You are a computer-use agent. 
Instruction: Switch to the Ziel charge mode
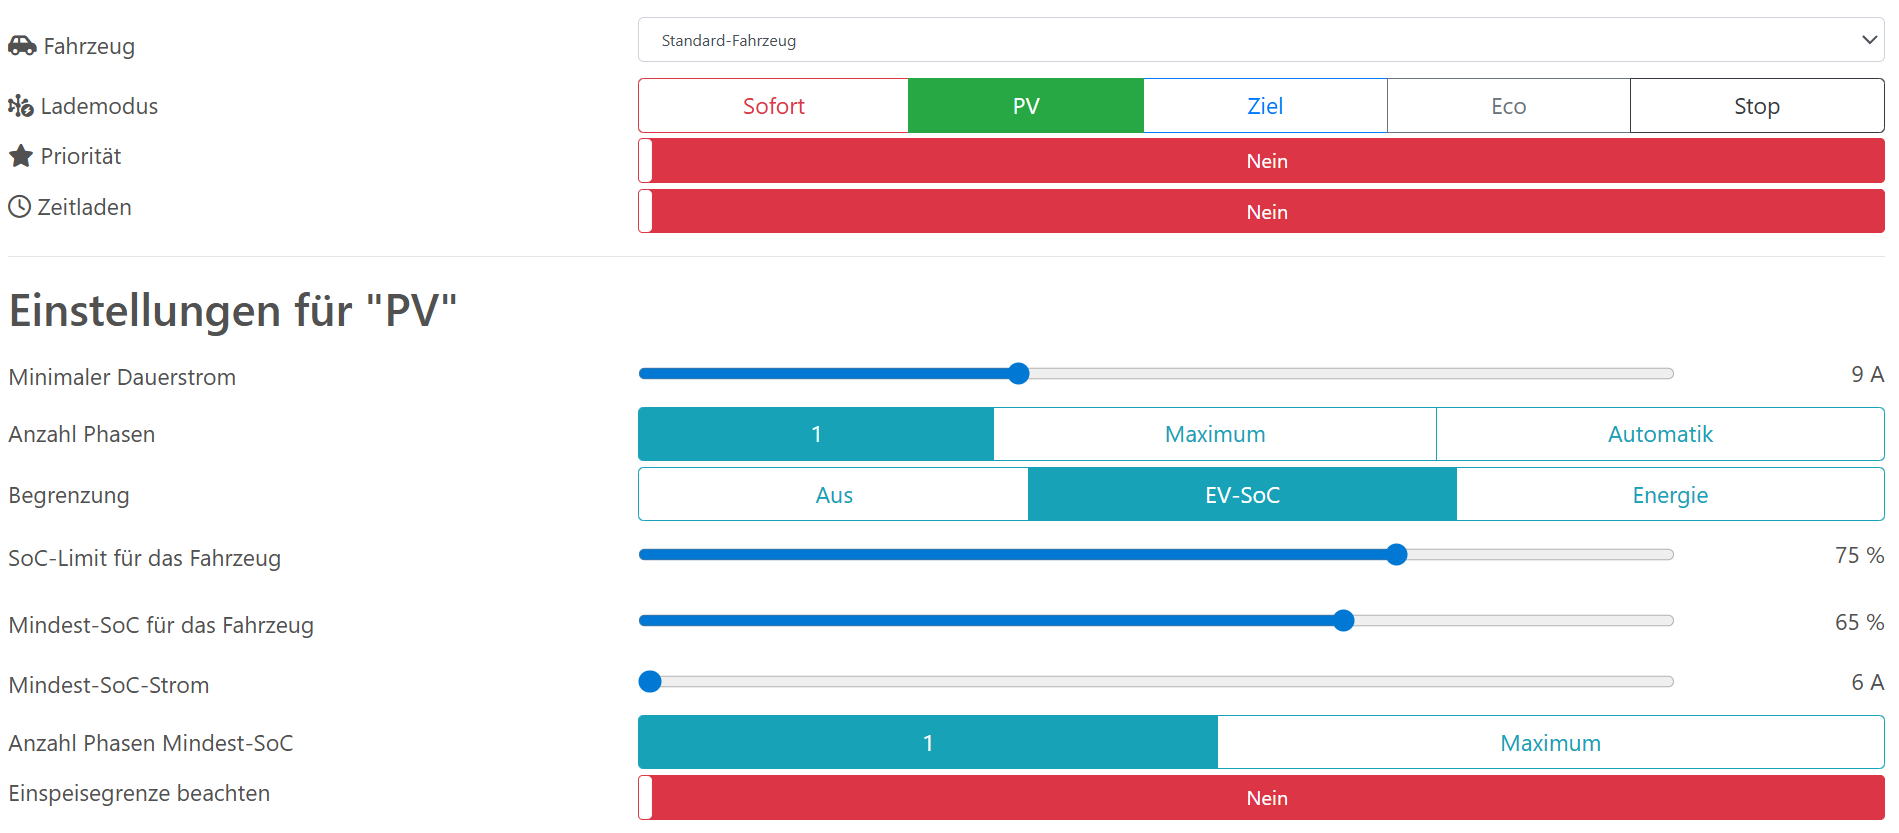point(1265,106)
